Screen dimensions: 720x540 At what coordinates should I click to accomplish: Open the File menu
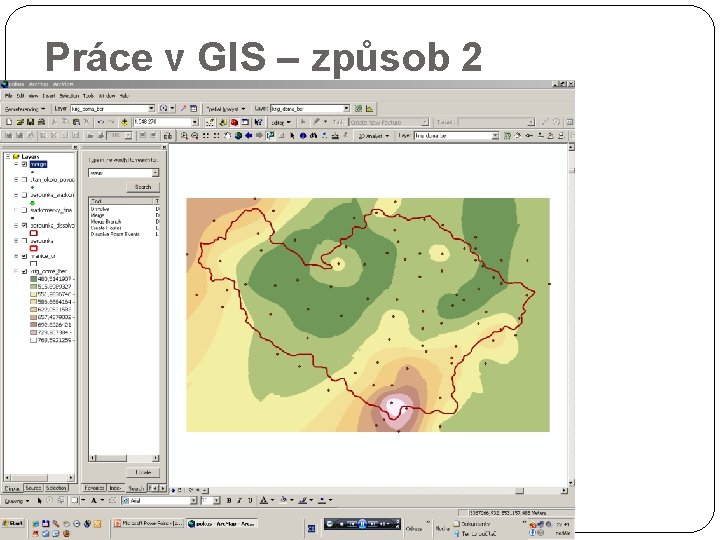[8, 96]
